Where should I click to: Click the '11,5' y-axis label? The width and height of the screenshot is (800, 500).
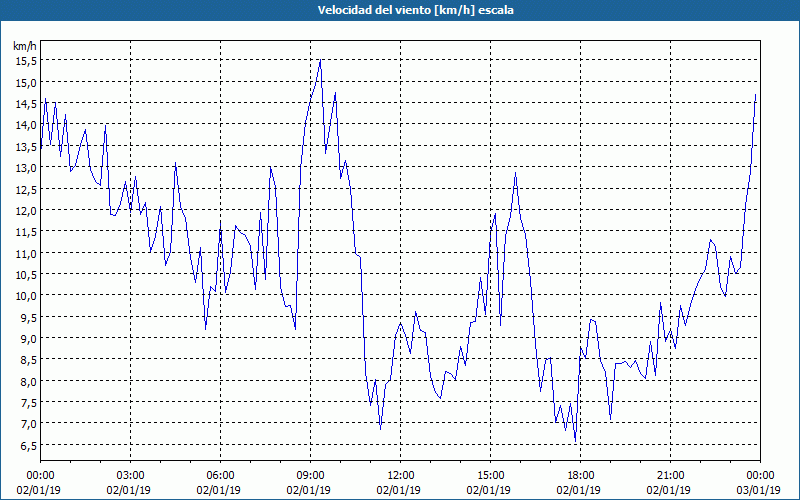[26, 232]
